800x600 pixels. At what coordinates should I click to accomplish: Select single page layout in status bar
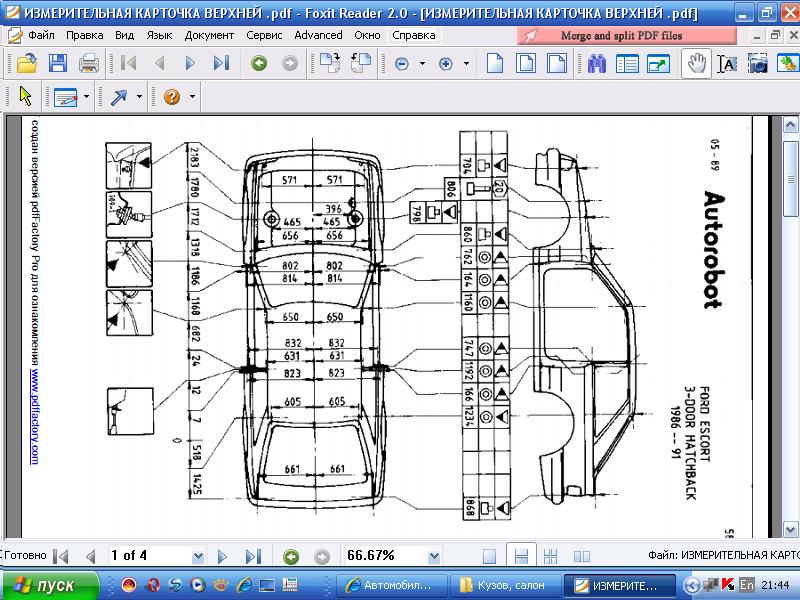click(489, 556)
